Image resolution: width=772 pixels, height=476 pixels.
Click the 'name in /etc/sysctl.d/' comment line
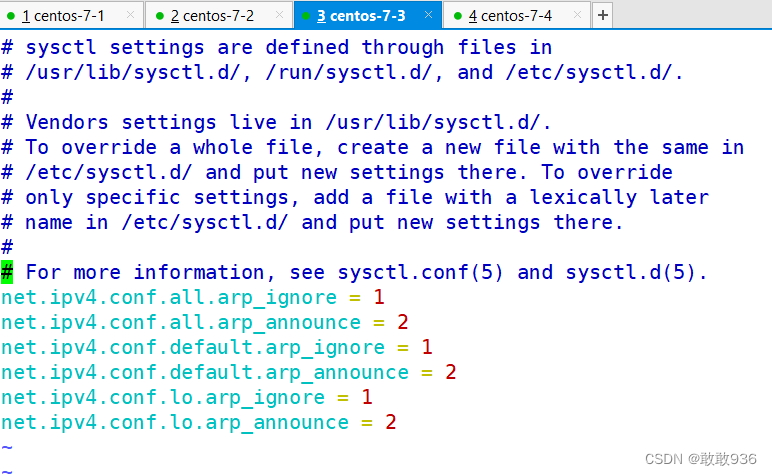(x=312, y=222)
